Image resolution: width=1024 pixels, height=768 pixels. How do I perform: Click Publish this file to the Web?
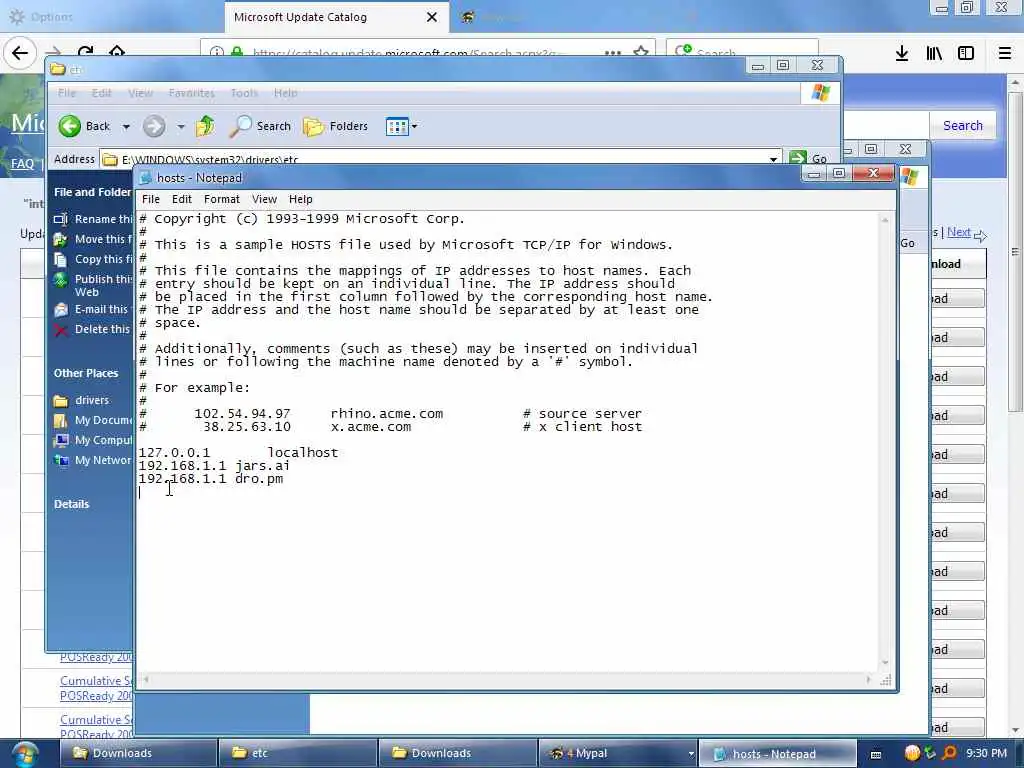coord(93,285)
